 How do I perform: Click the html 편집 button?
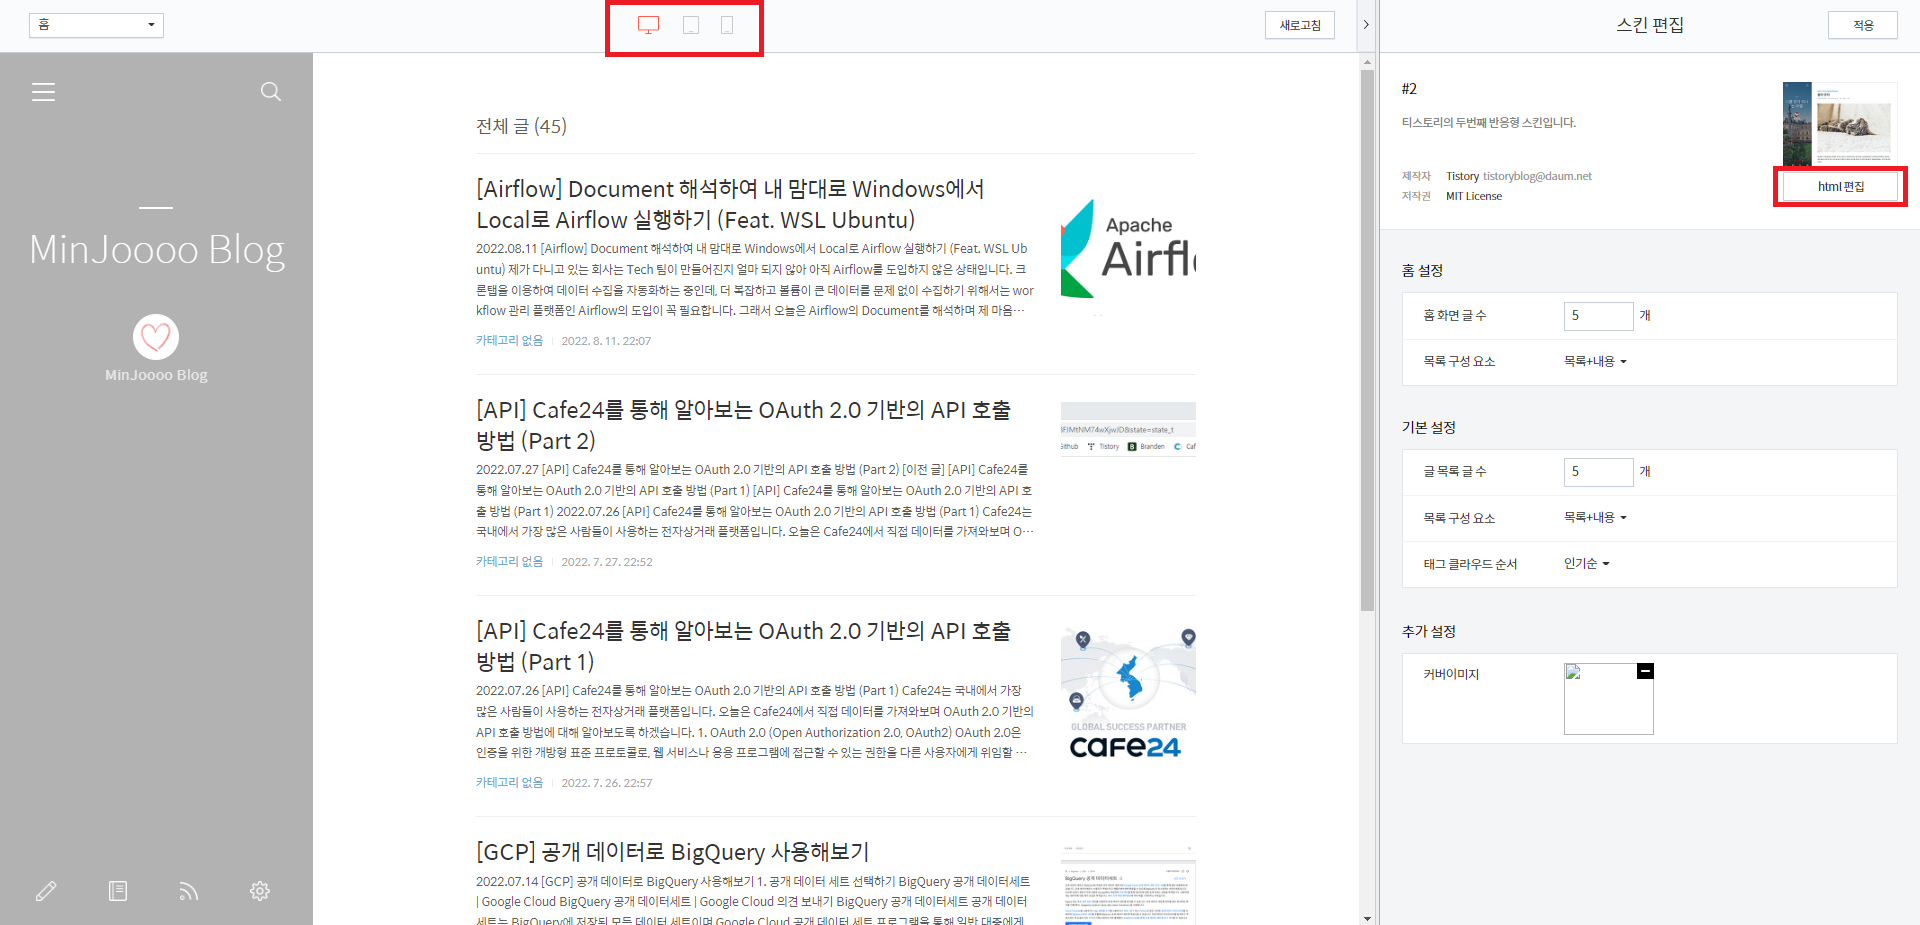(x=1841, y=187)
